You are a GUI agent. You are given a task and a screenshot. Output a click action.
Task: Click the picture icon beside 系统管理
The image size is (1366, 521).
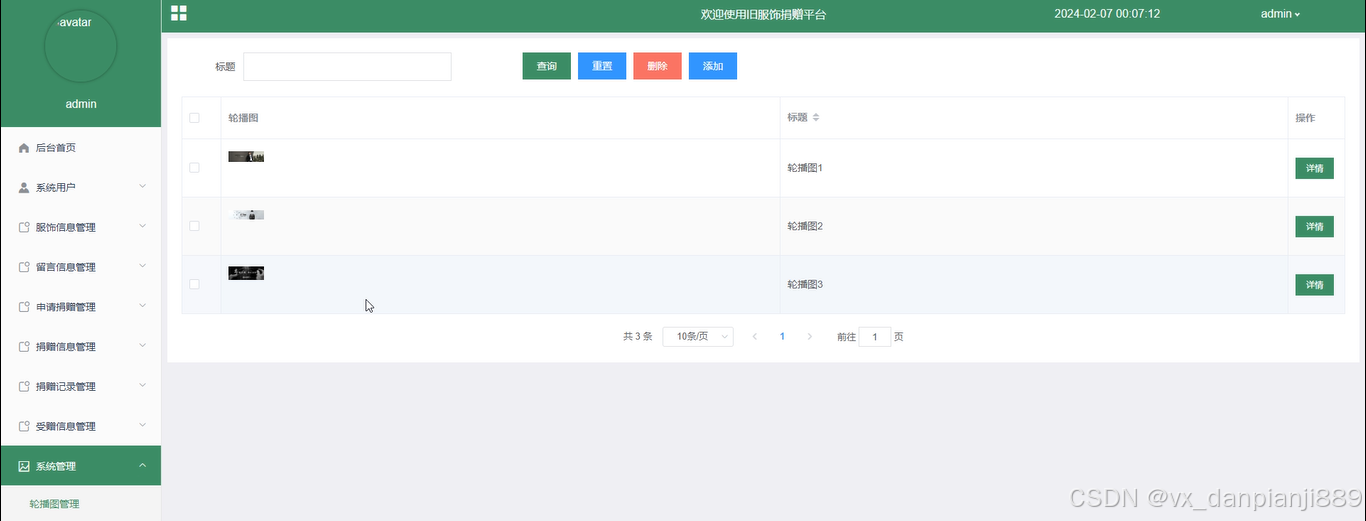click(x=24, y=466)
